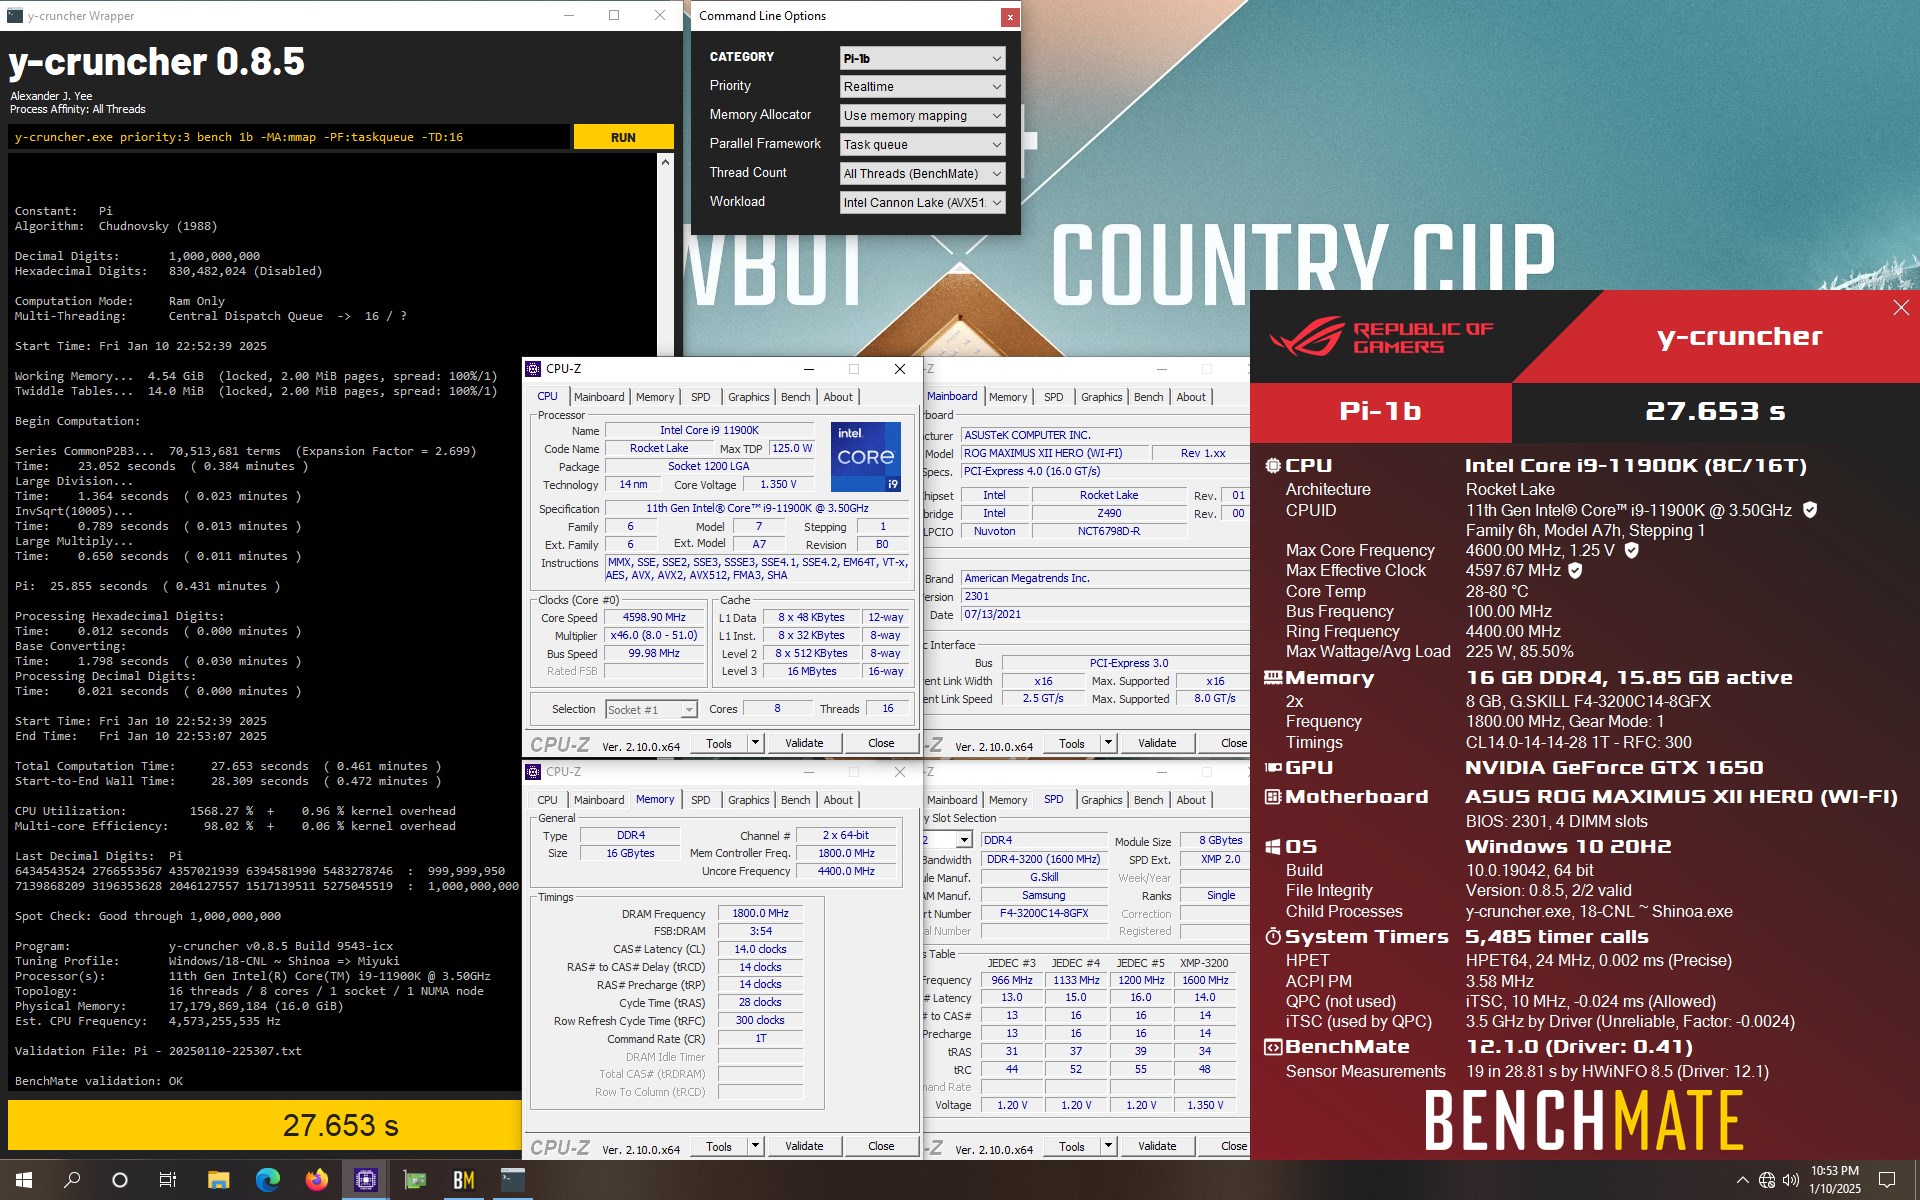
Task: Show hidden system tray icons chevron
Action: click(x=1742, y=1180)
